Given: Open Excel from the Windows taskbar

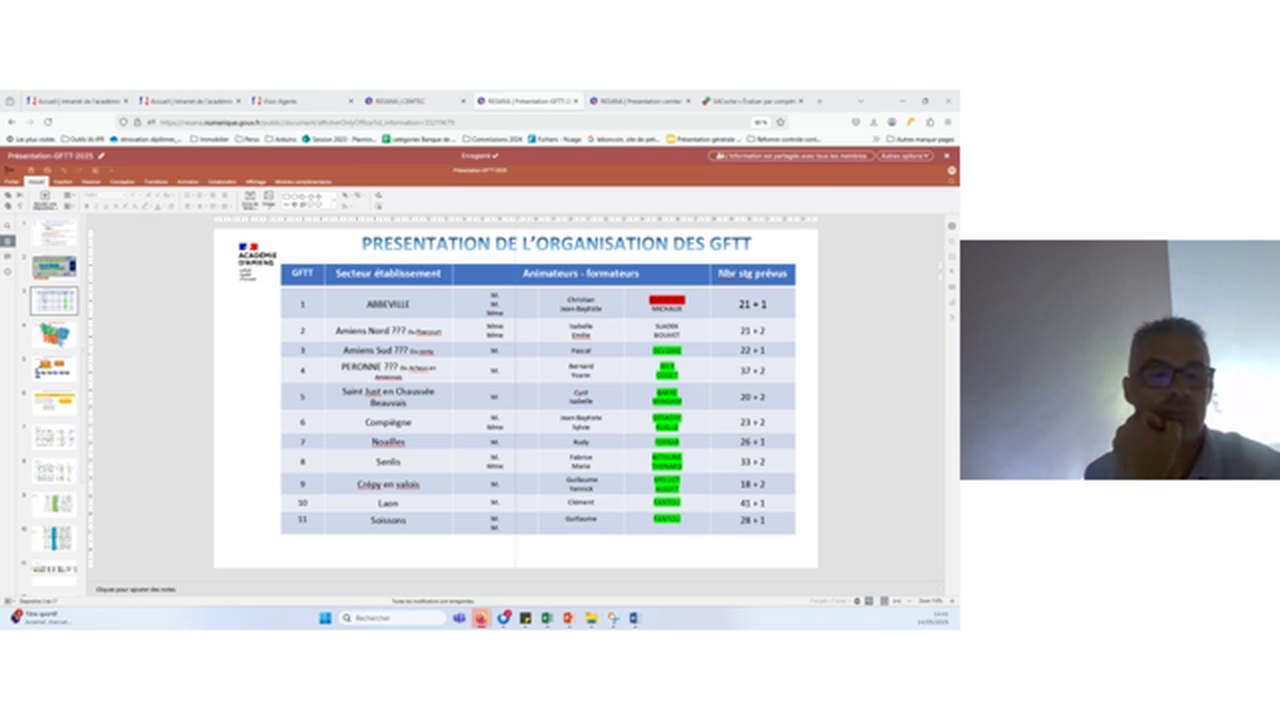Looking at the screenshot, I should click(x=546, y=618).
